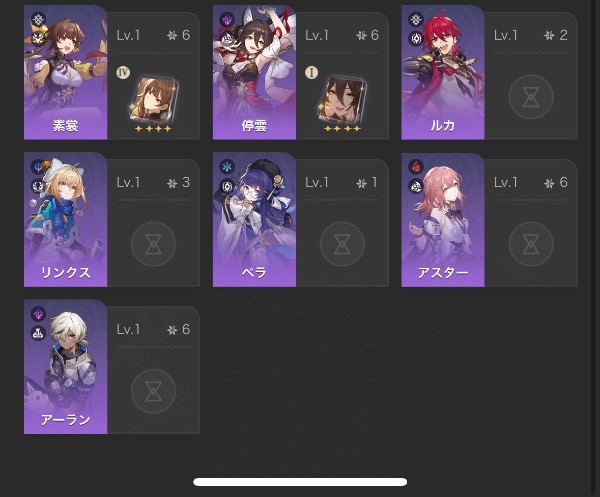The width and height of the screenshot is (600, 497).
Task: Select アスター character portrait
Action: (443, 220)
